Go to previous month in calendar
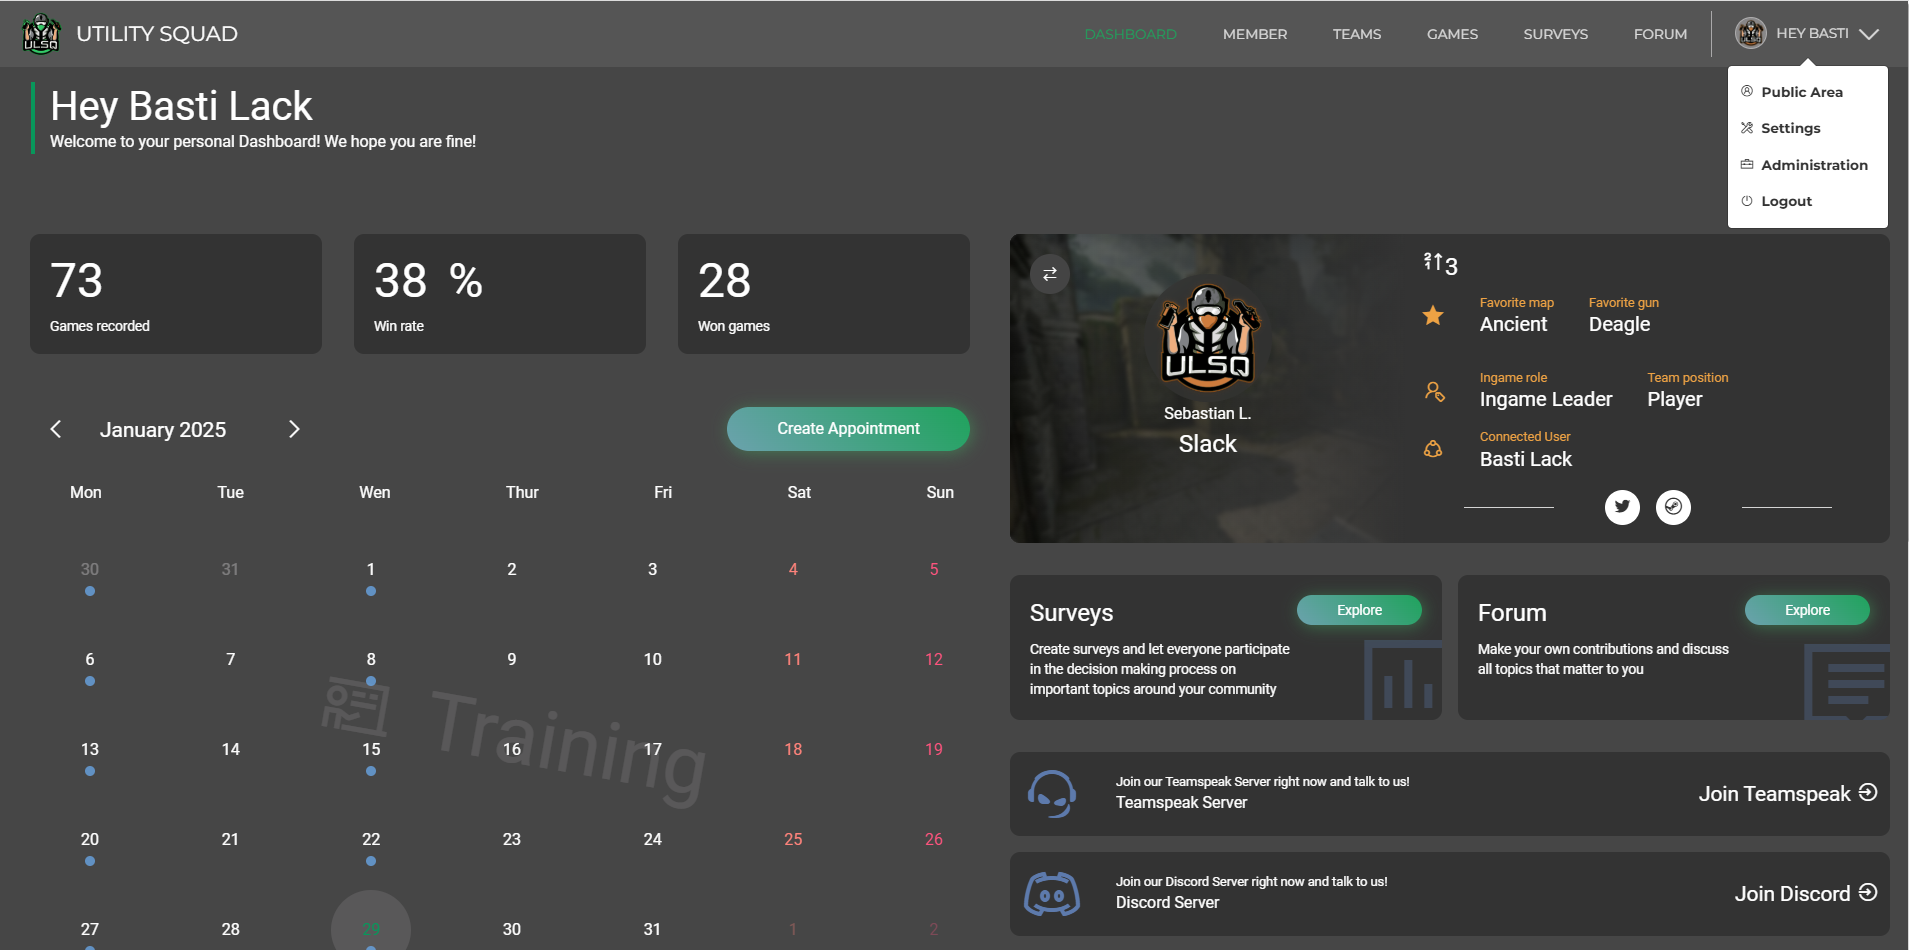This screenshot has height=950, width=1909. (x=56, y=429)
